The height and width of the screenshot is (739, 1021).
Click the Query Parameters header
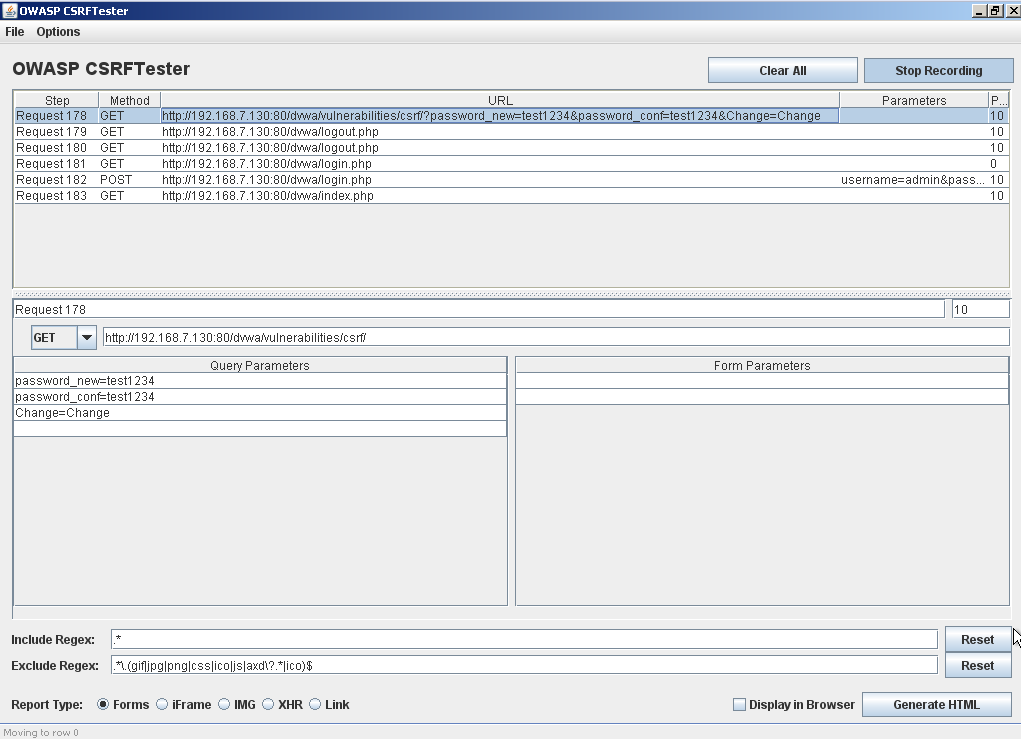(x=260, y=365)
